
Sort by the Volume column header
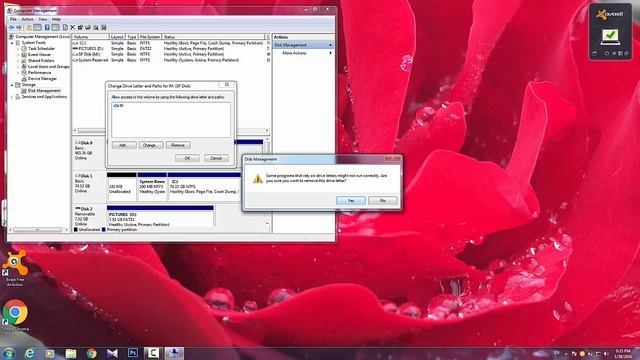click(x=91, y=37)
